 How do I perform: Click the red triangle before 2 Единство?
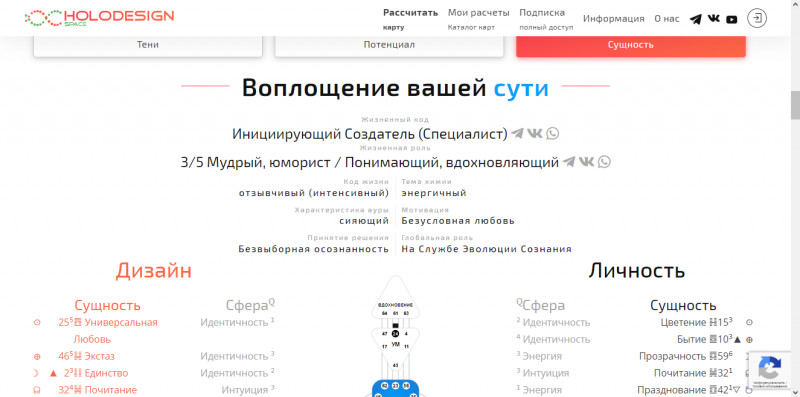click(53, 373)
